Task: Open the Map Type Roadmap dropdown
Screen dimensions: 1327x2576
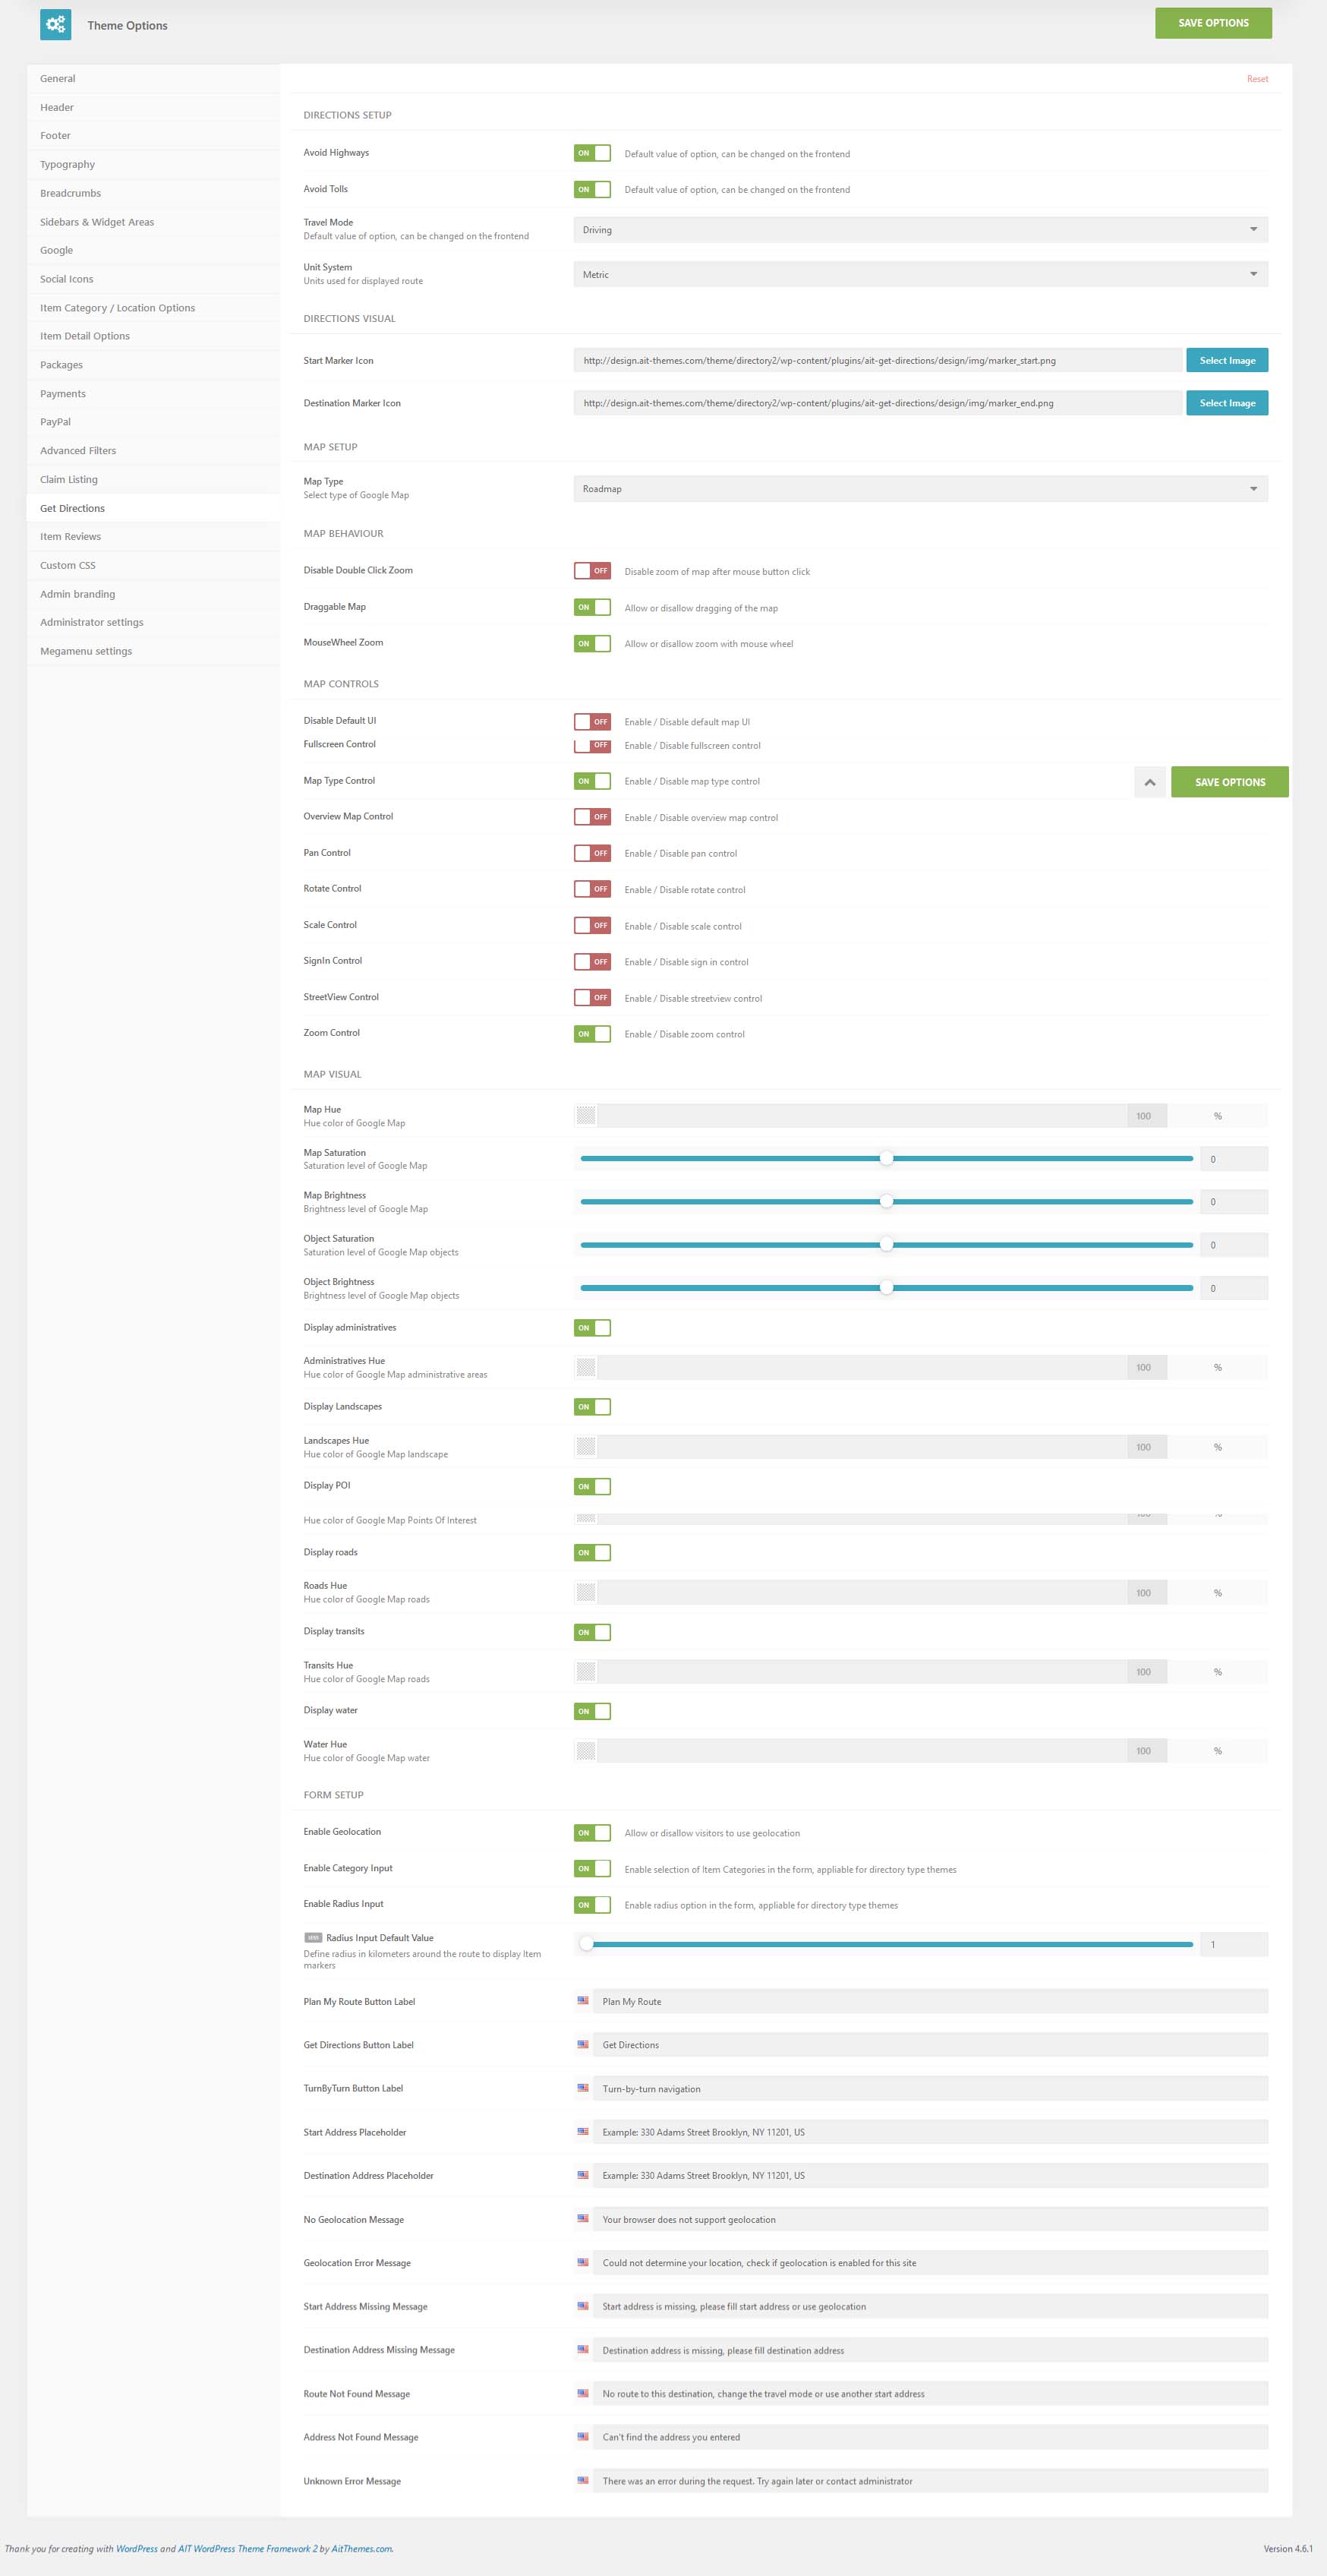Action: pos(920,489)
